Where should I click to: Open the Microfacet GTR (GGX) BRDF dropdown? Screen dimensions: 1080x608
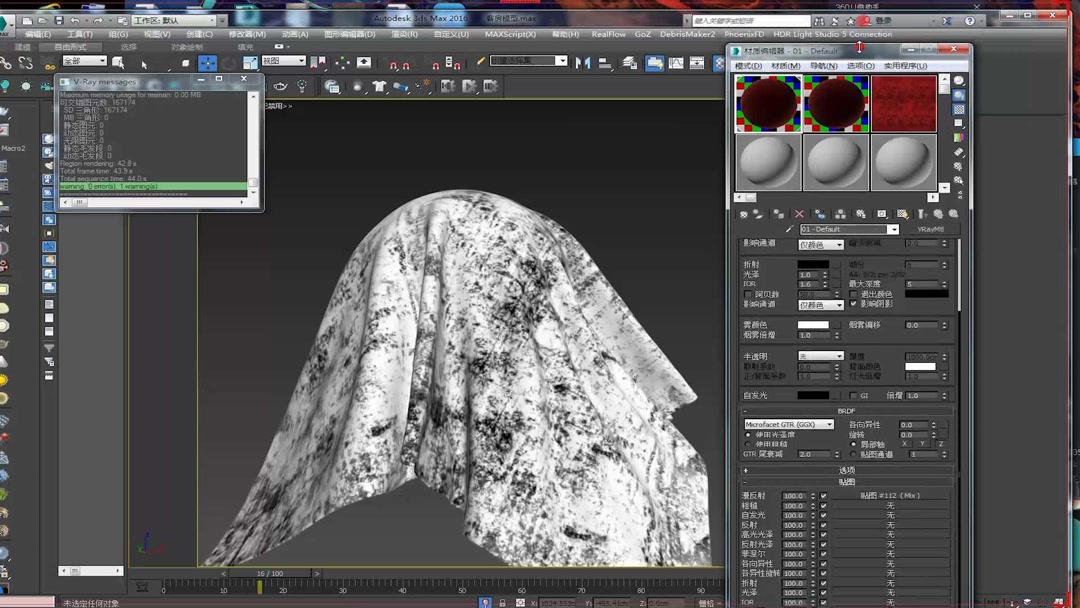tap(788, 425)
